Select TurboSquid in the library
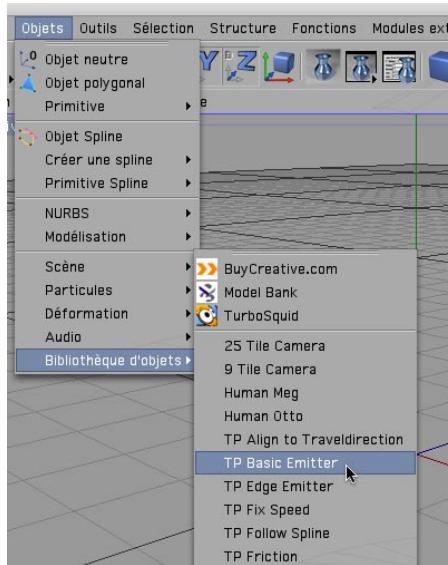Image resolution: width=448 pixels, height=565 pixels. pyautogui.click(x=306, y=316)
